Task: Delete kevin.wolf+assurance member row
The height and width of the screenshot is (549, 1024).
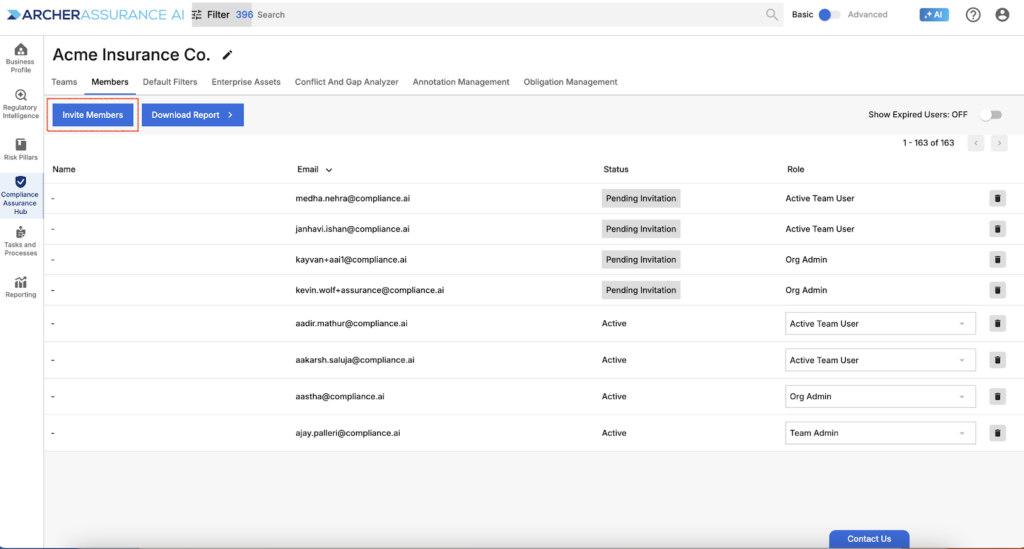Action: [997, 290]
